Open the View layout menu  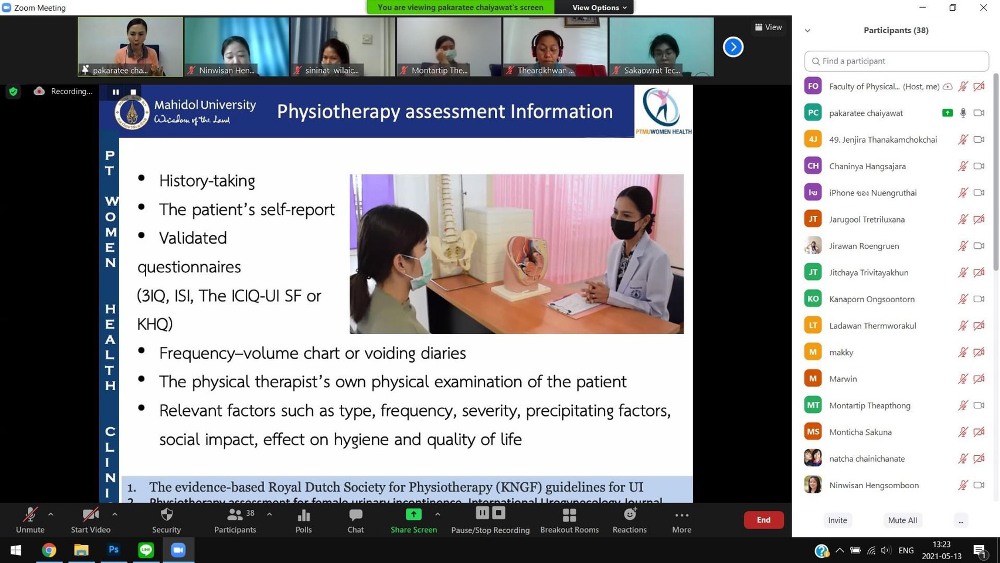click(768, 27)
